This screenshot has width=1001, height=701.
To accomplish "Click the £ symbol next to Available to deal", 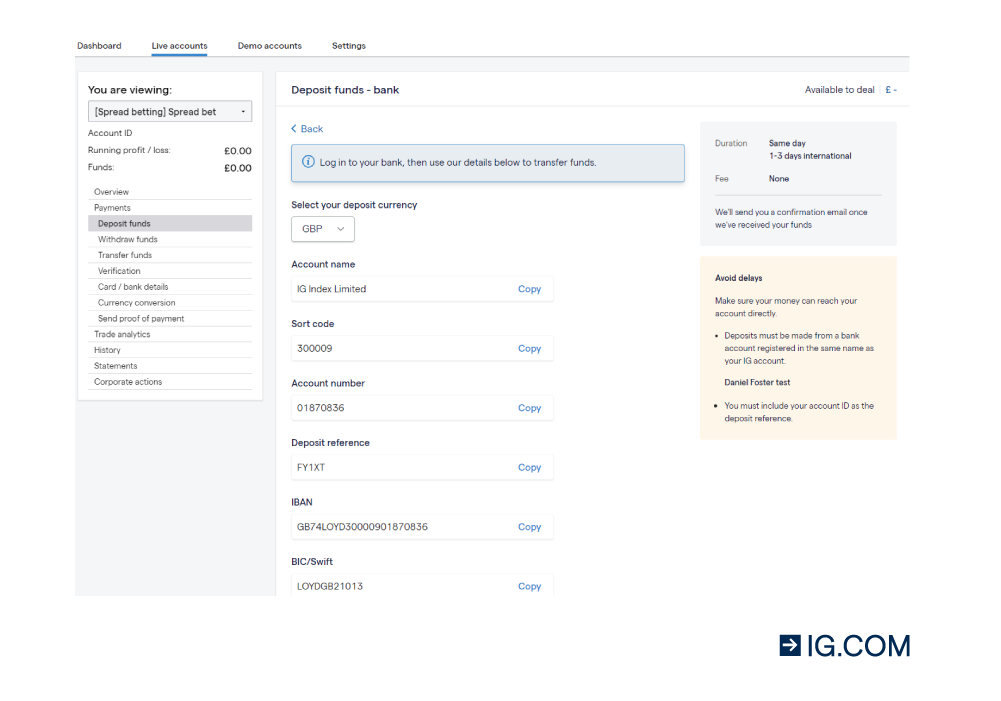I will tap(888, 89).
